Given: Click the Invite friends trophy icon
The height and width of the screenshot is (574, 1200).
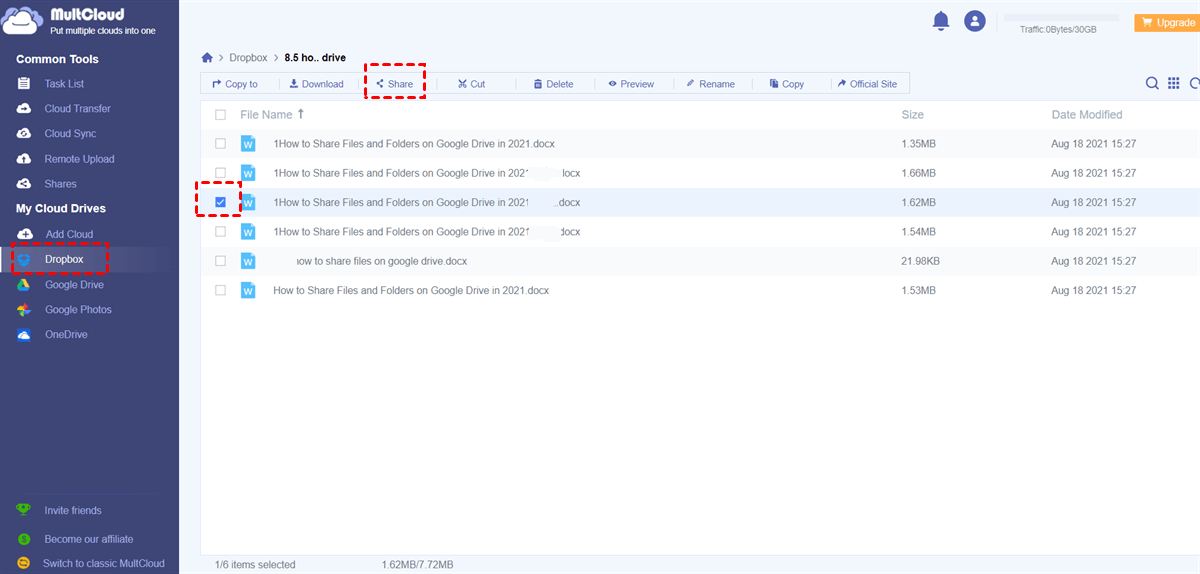Looking at the screenshot, I should 24,509.
